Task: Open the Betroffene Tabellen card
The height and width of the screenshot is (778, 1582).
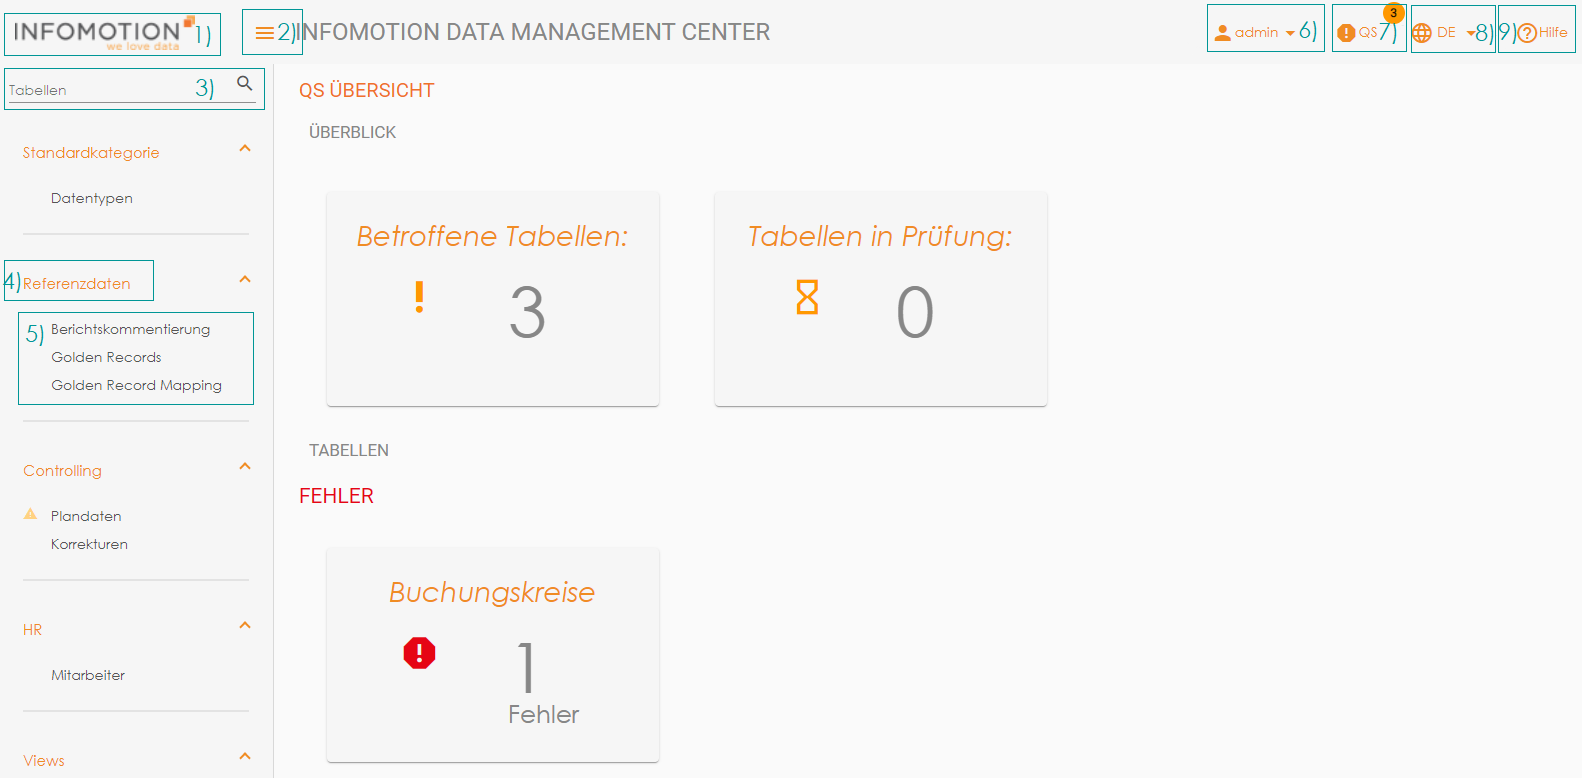Action: coord(492,298)
